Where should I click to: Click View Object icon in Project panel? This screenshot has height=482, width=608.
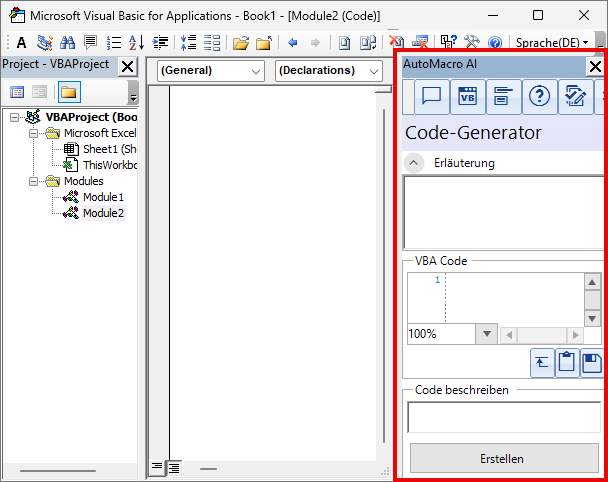[x=40, y=92]
